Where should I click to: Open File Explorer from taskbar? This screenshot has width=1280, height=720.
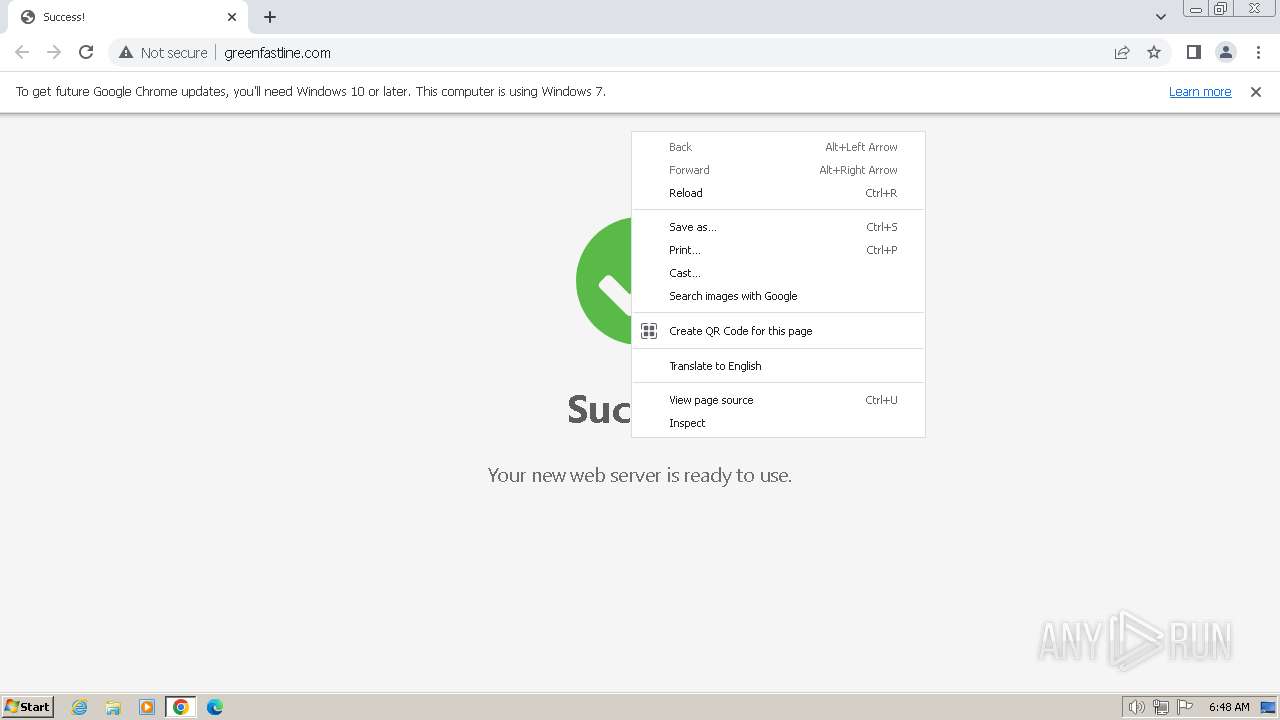pyautogui.click(x=113, y=707)
